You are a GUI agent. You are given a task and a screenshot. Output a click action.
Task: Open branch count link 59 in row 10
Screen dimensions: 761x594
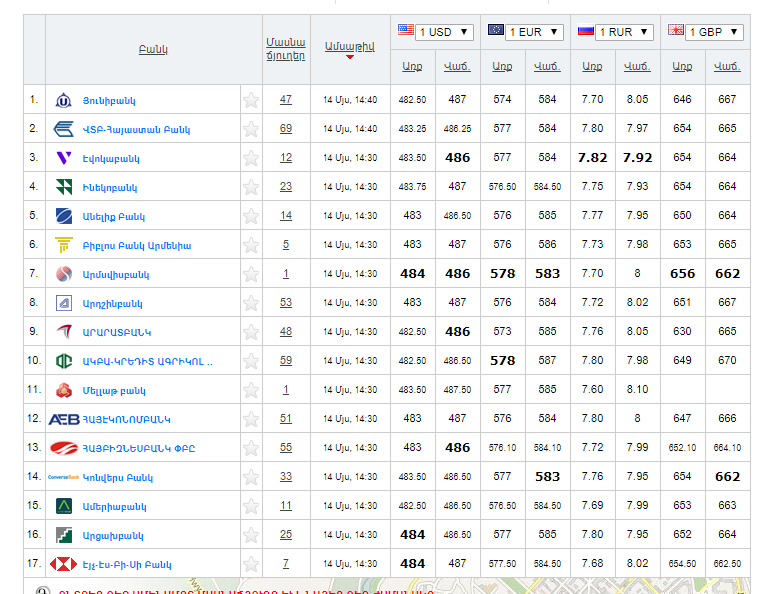click(x=286, y=361)
